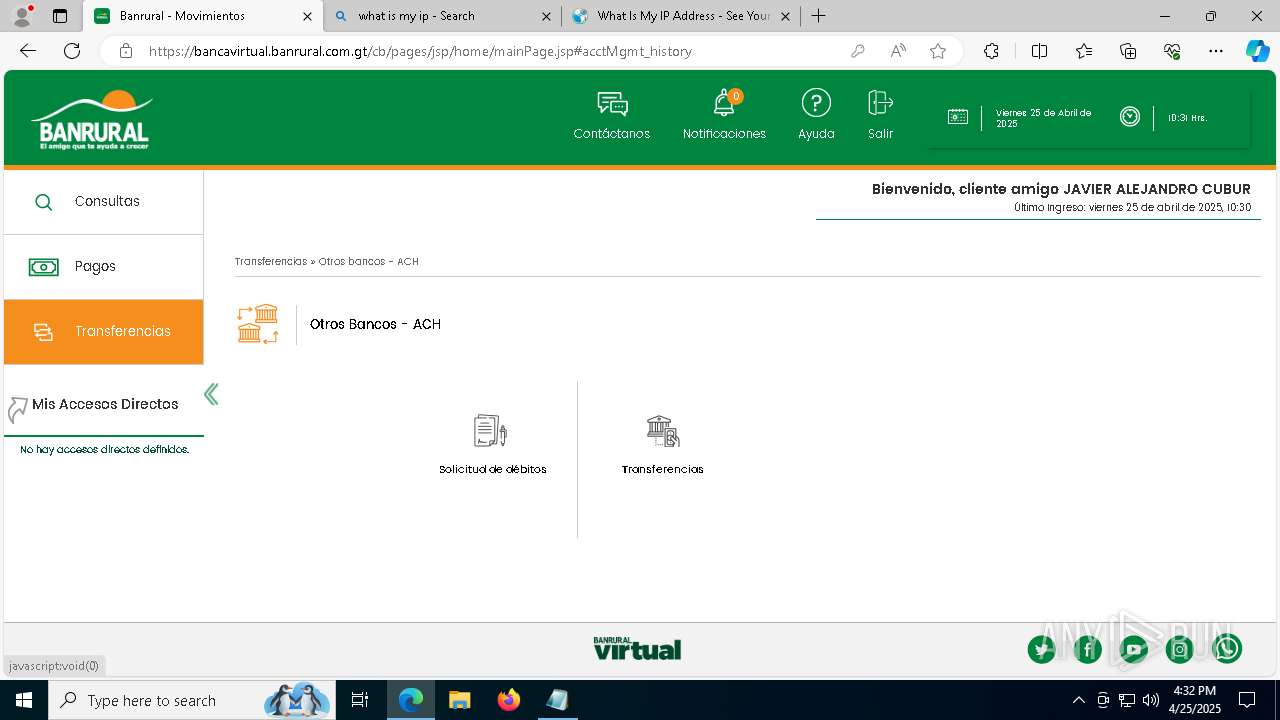The height and width of the screenshot is (720, 1280).
Task: Show hidden system tray icons
Action: (1078, 700)
